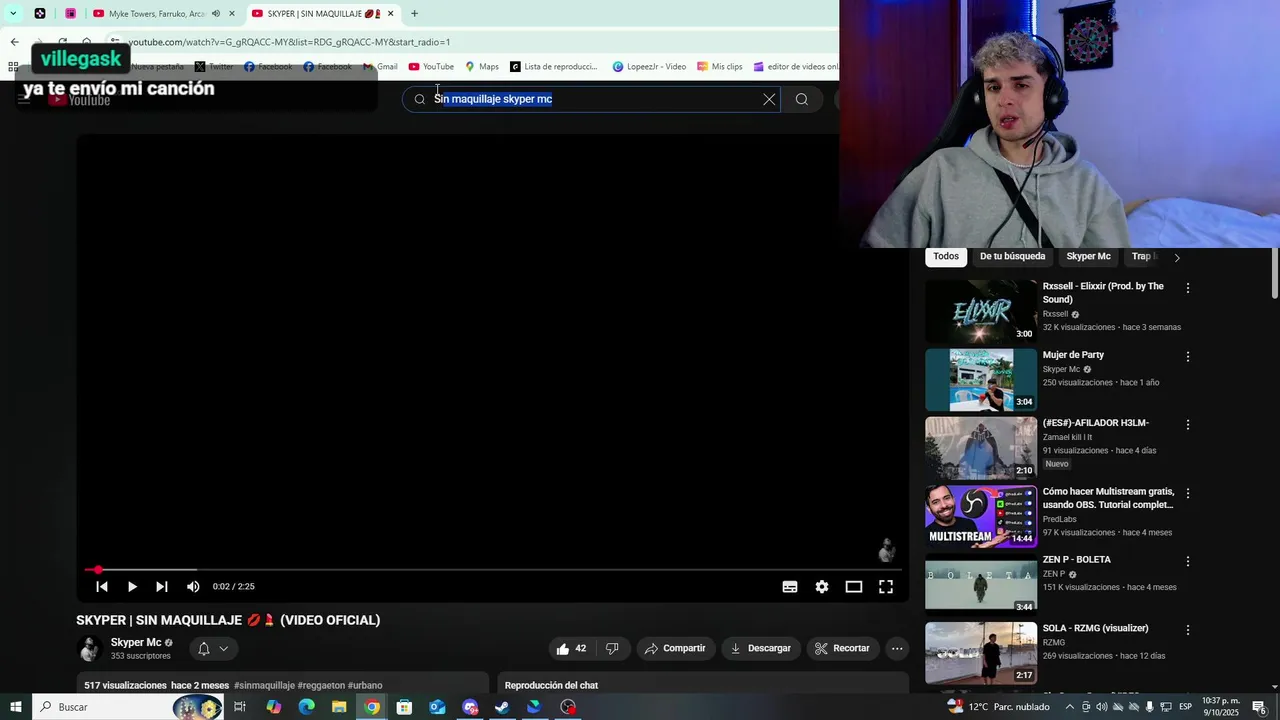Image resolution: width=1280 pixels, height=720 pixels.
Task: Select the Todos filter chip
Action: tap(946, 256)
